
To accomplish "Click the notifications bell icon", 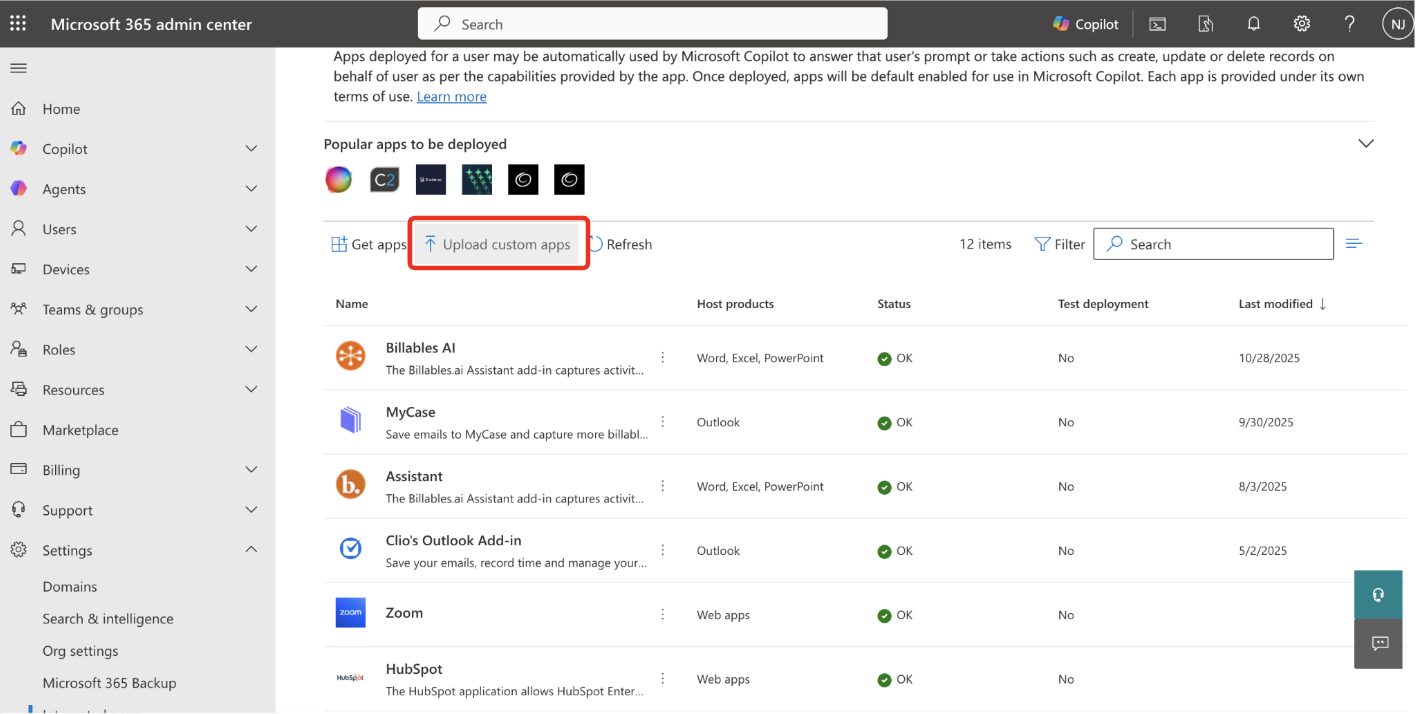I will 1253,24.
